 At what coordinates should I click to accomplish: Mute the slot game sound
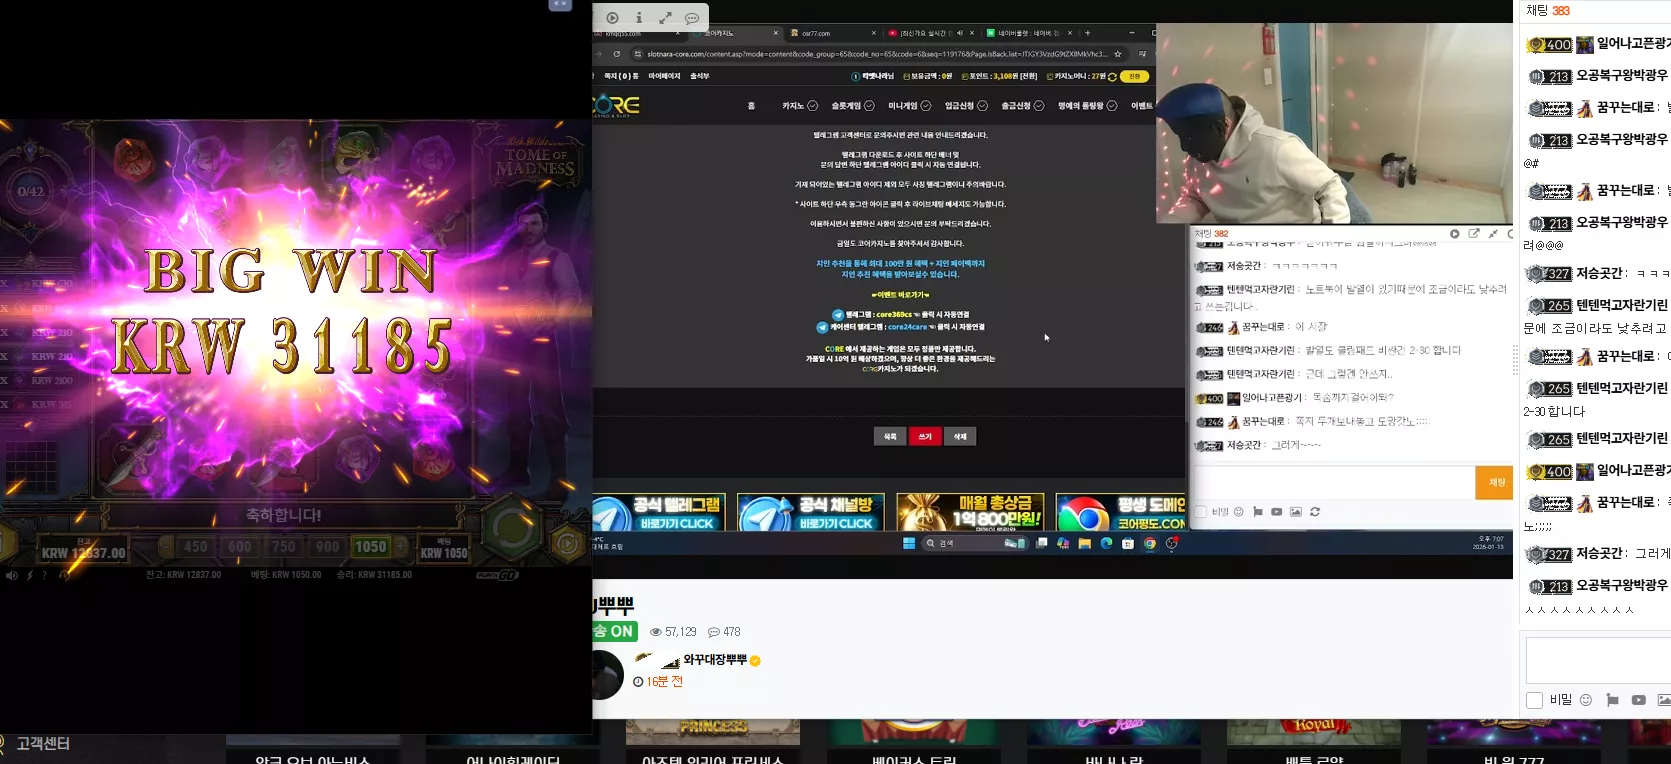click(11, 575)
